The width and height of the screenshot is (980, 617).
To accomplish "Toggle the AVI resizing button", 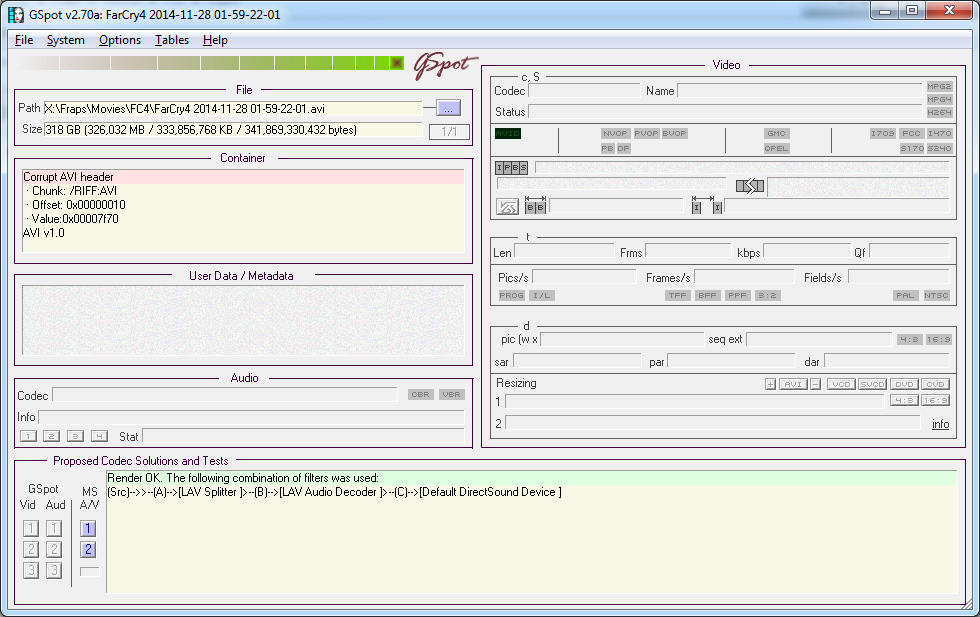I will click(793, 384).
